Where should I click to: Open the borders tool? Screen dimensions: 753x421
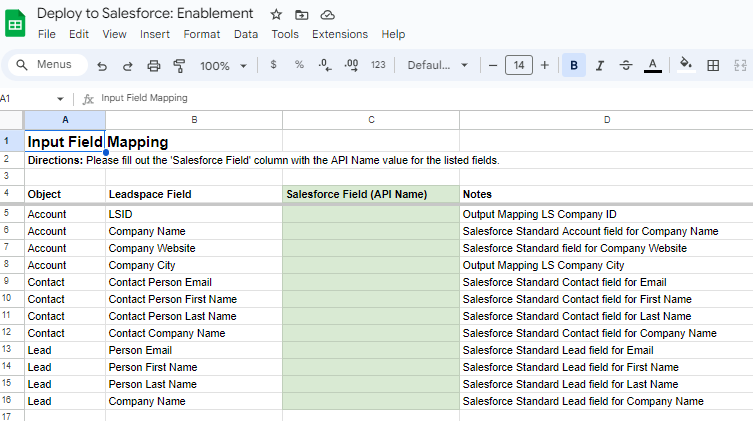click(713, 65)
